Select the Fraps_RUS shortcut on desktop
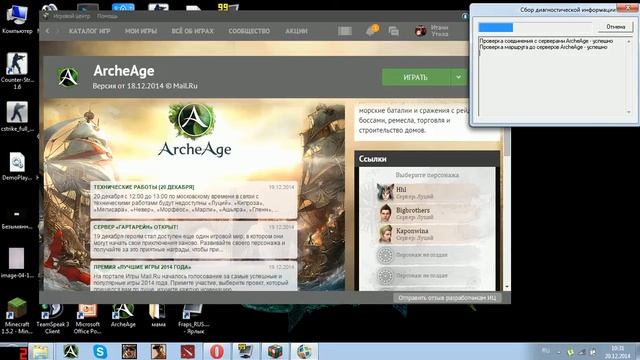Screen dimensions: 640x360 click(193, 318)
